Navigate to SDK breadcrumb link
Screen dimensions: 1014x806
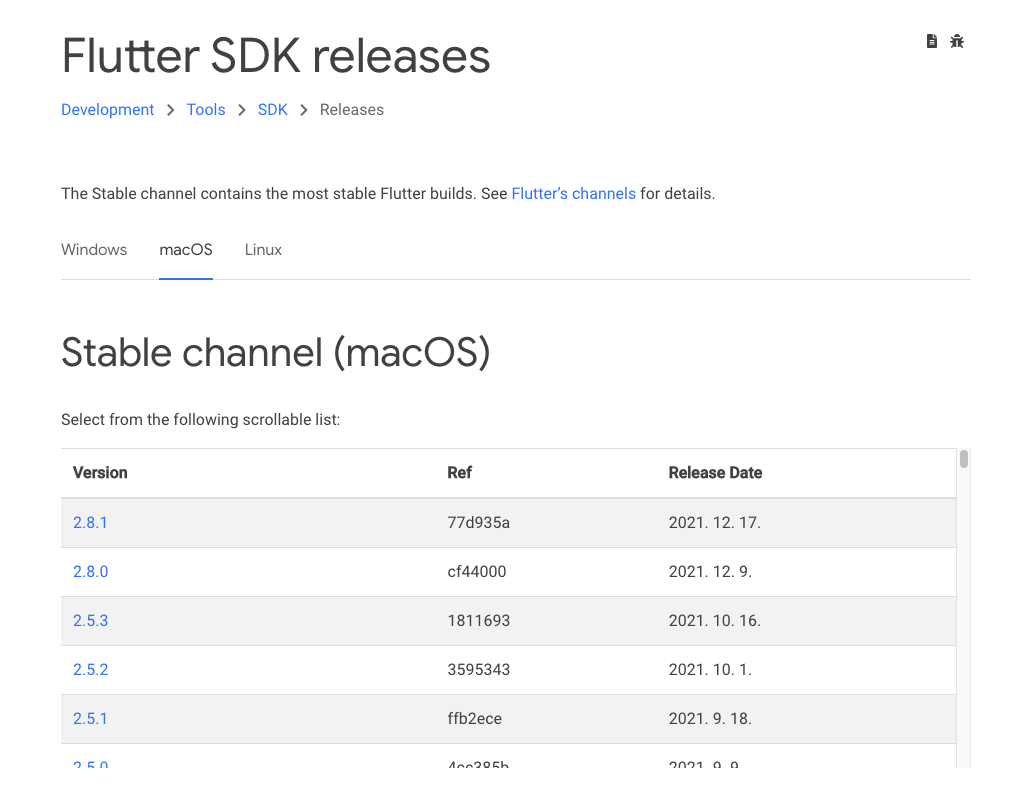click(x=272, y=109)
